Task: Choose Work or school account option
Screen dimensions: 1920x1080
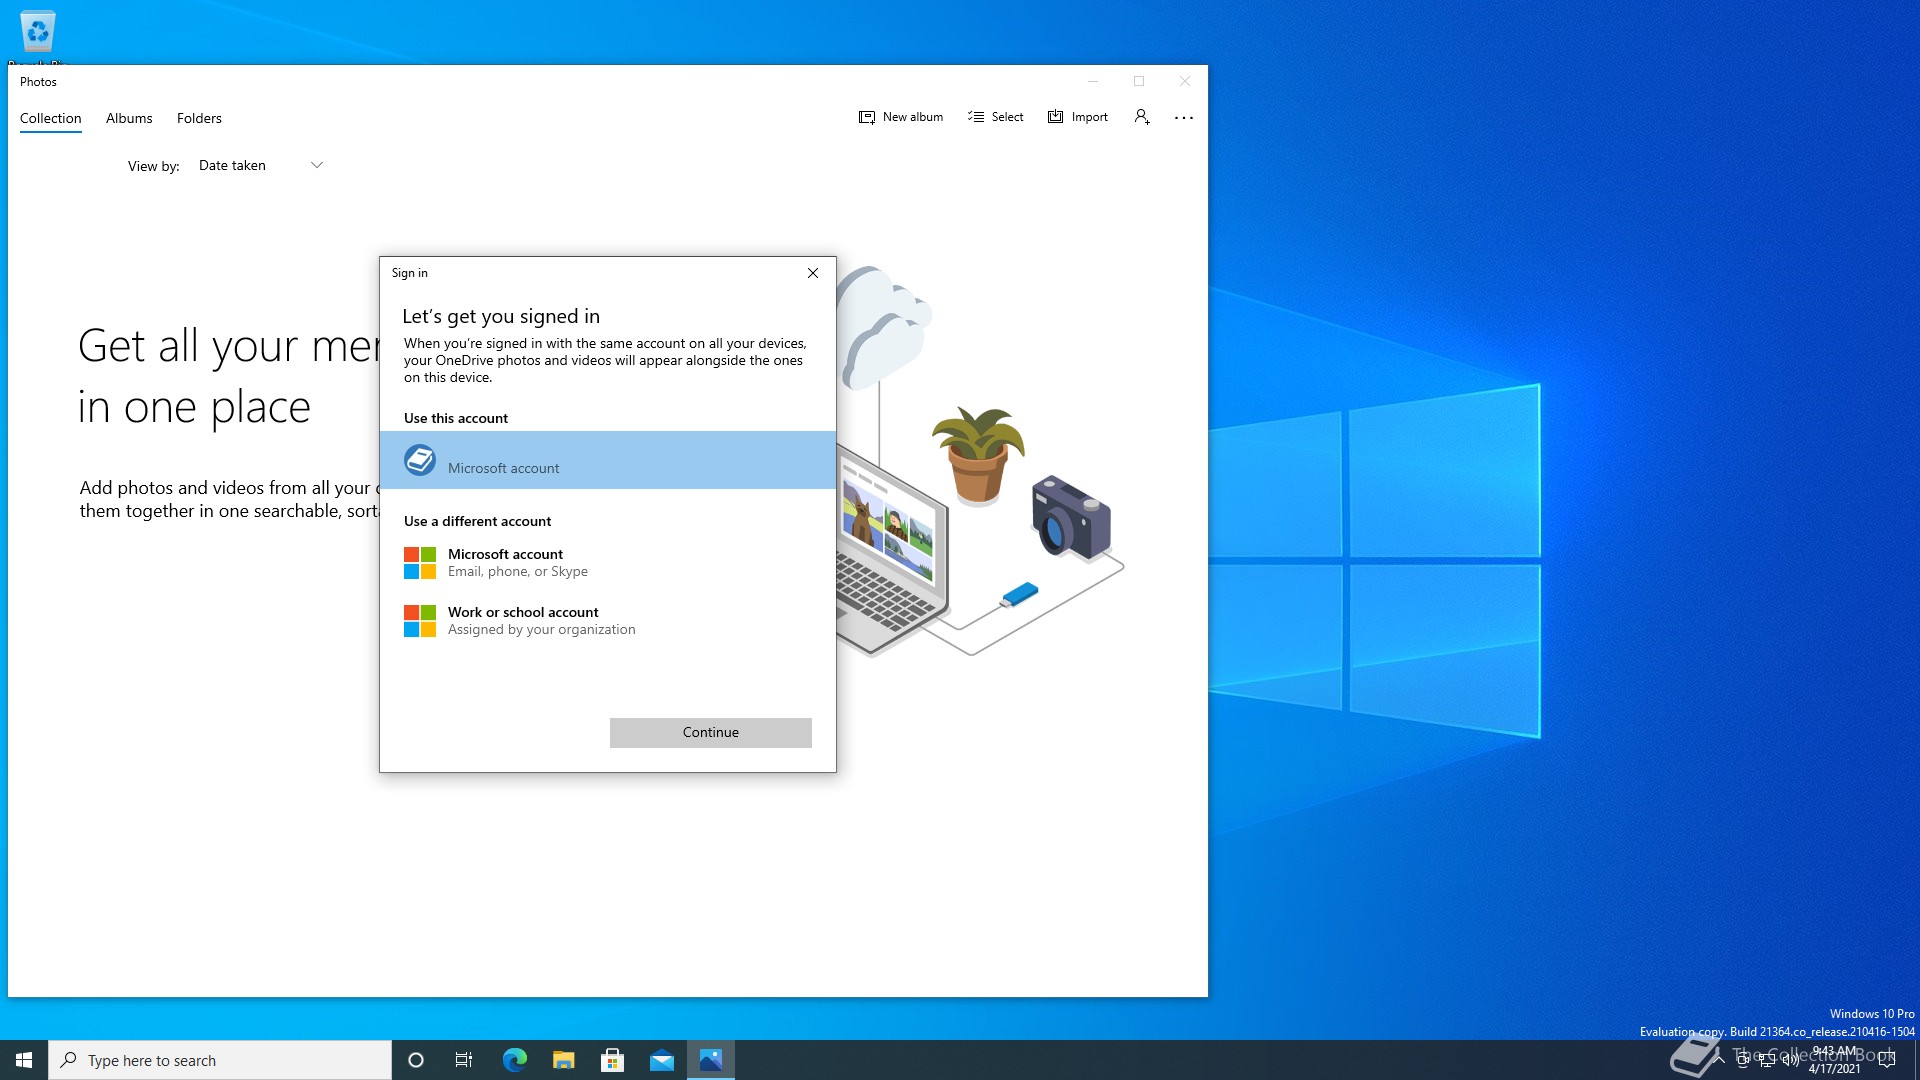Action: 608,621
